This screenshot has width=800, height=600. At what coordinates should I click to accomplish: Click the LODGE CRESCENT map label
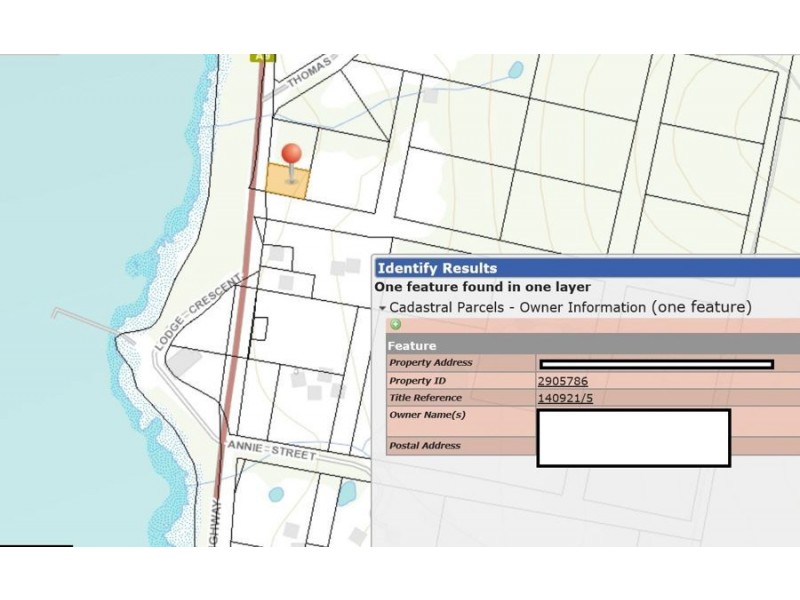click(x=197, y=312)
